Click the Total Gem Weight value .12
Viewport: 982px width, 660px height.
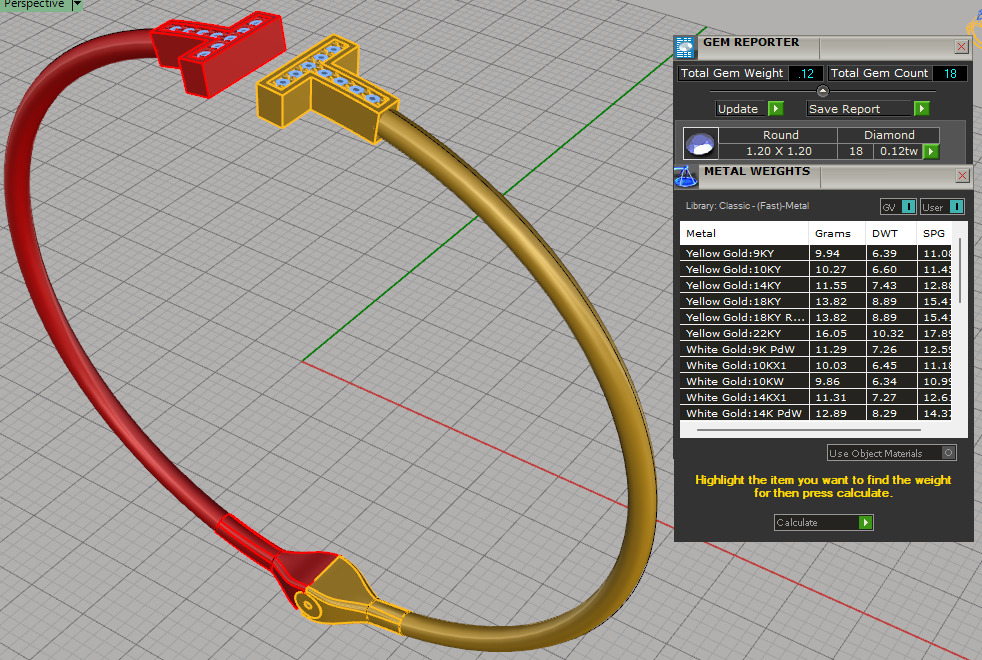pyautogui.click(x=805, y=73)
